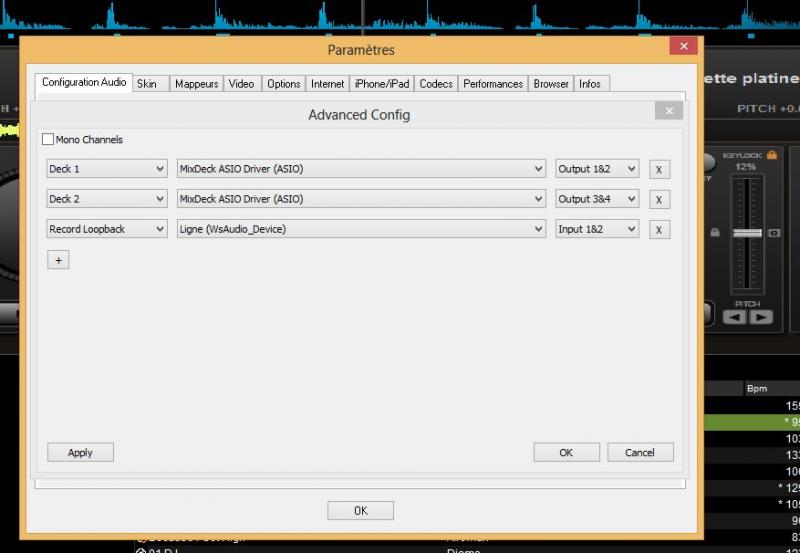Expand Deck 2 MixDeck ASIO Driver dropdown
Screen dimensions: 800x553
point(361,199)
